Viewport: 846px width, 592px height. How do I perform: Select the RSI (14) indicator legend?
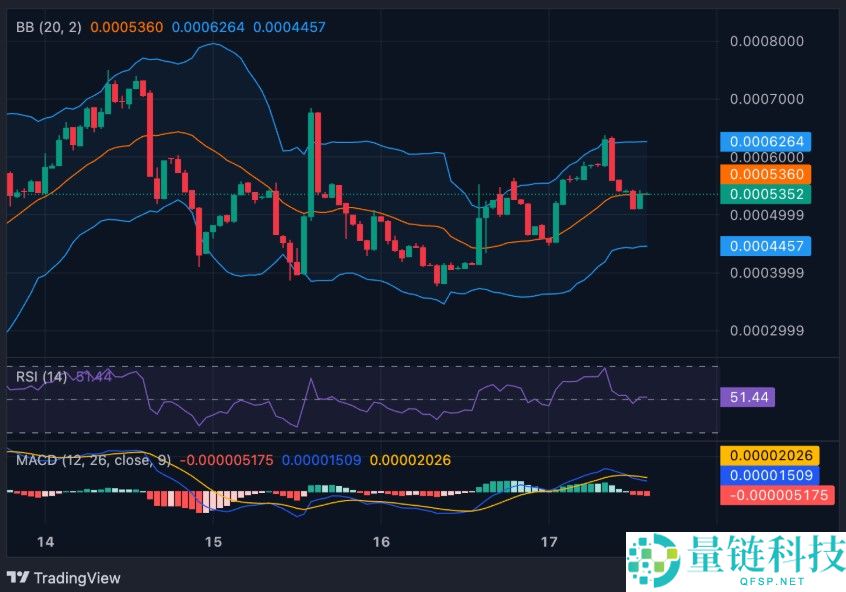42,376
